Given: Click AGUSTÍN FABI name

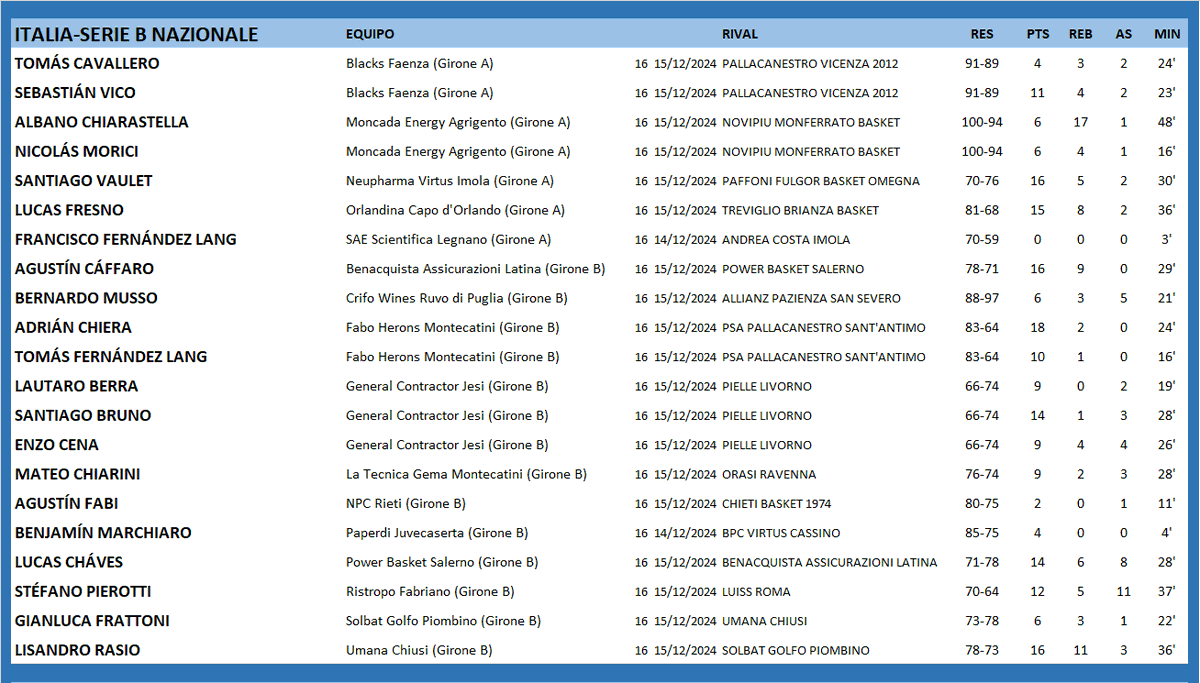Looking at the screenshot, I should (x=66, y=503).
